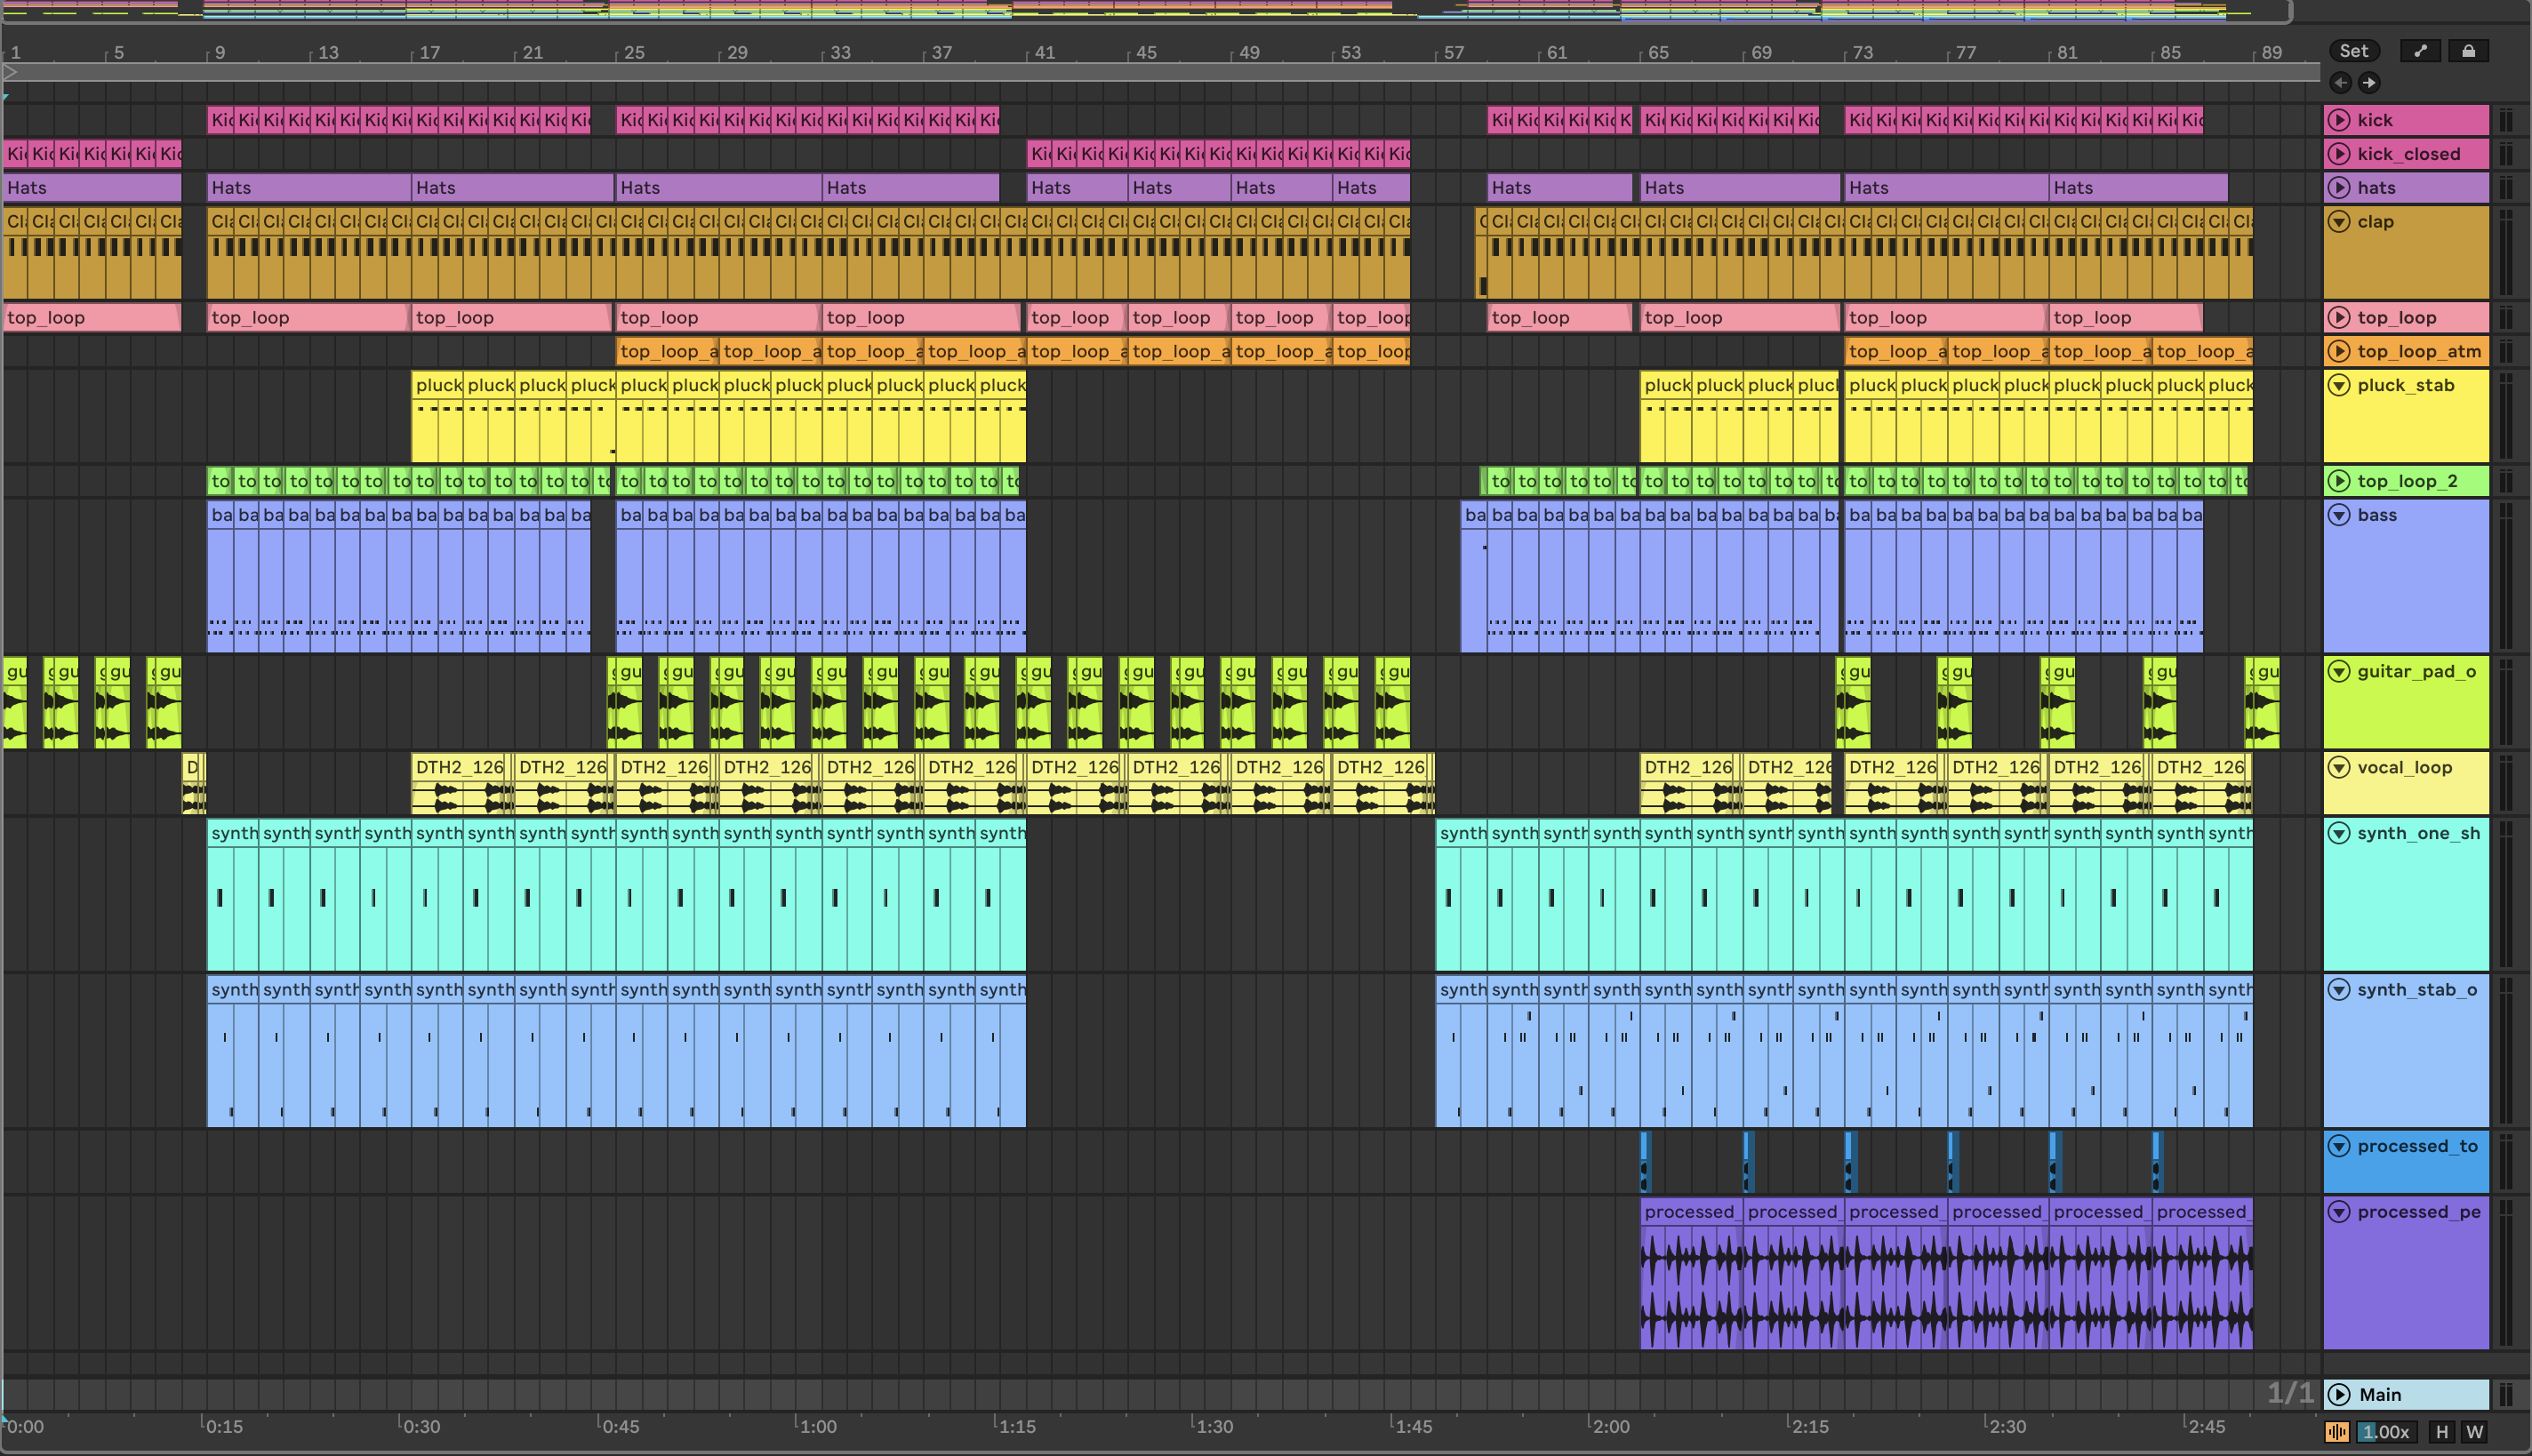Click the 1.00x zoom factor slider
Image resolution: width=2532 pixels, height=1456 pixels.
point(2386,1432)
